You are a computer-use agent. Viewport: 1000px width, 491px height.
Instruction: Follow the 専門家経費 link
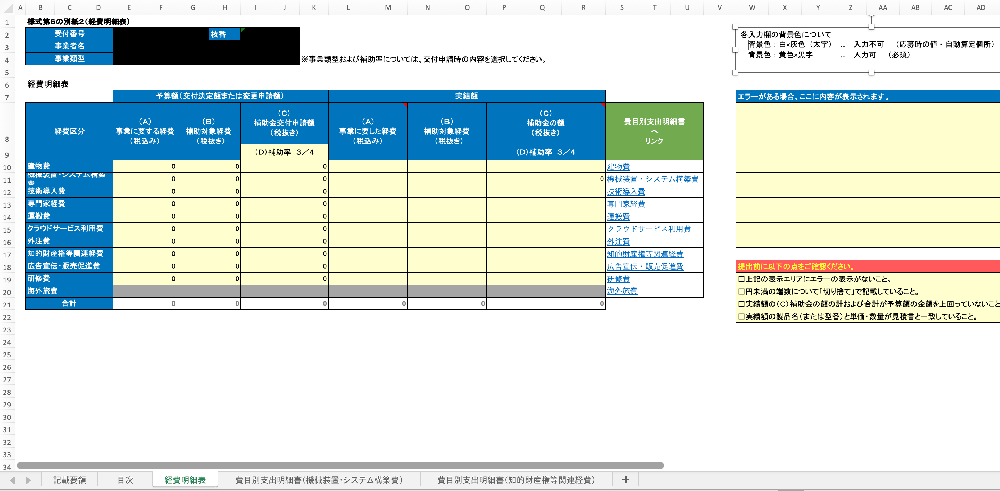coord(626,204)
